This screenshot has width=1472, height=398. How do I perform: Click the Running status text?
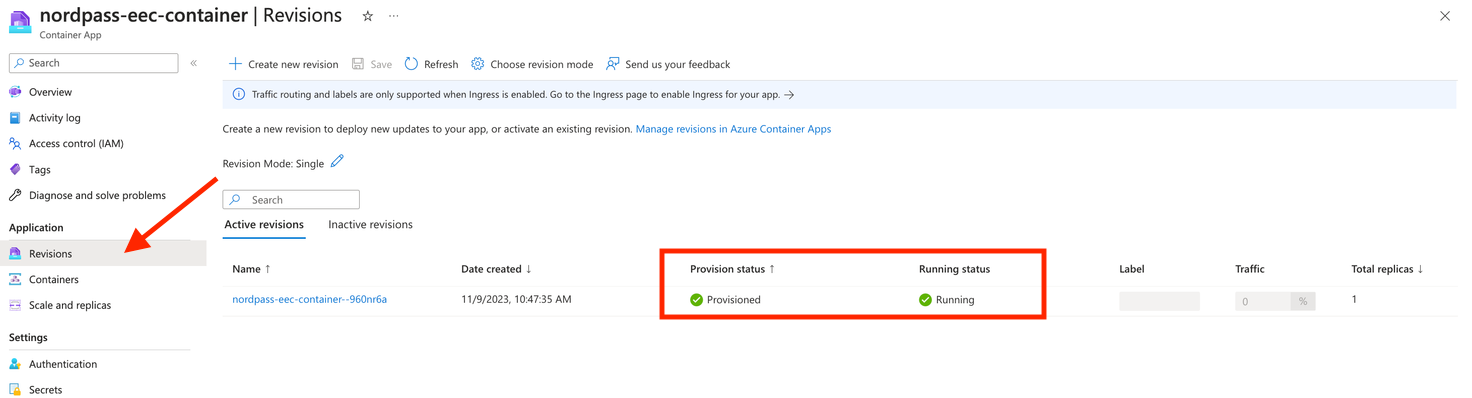(x=955, y=300)
